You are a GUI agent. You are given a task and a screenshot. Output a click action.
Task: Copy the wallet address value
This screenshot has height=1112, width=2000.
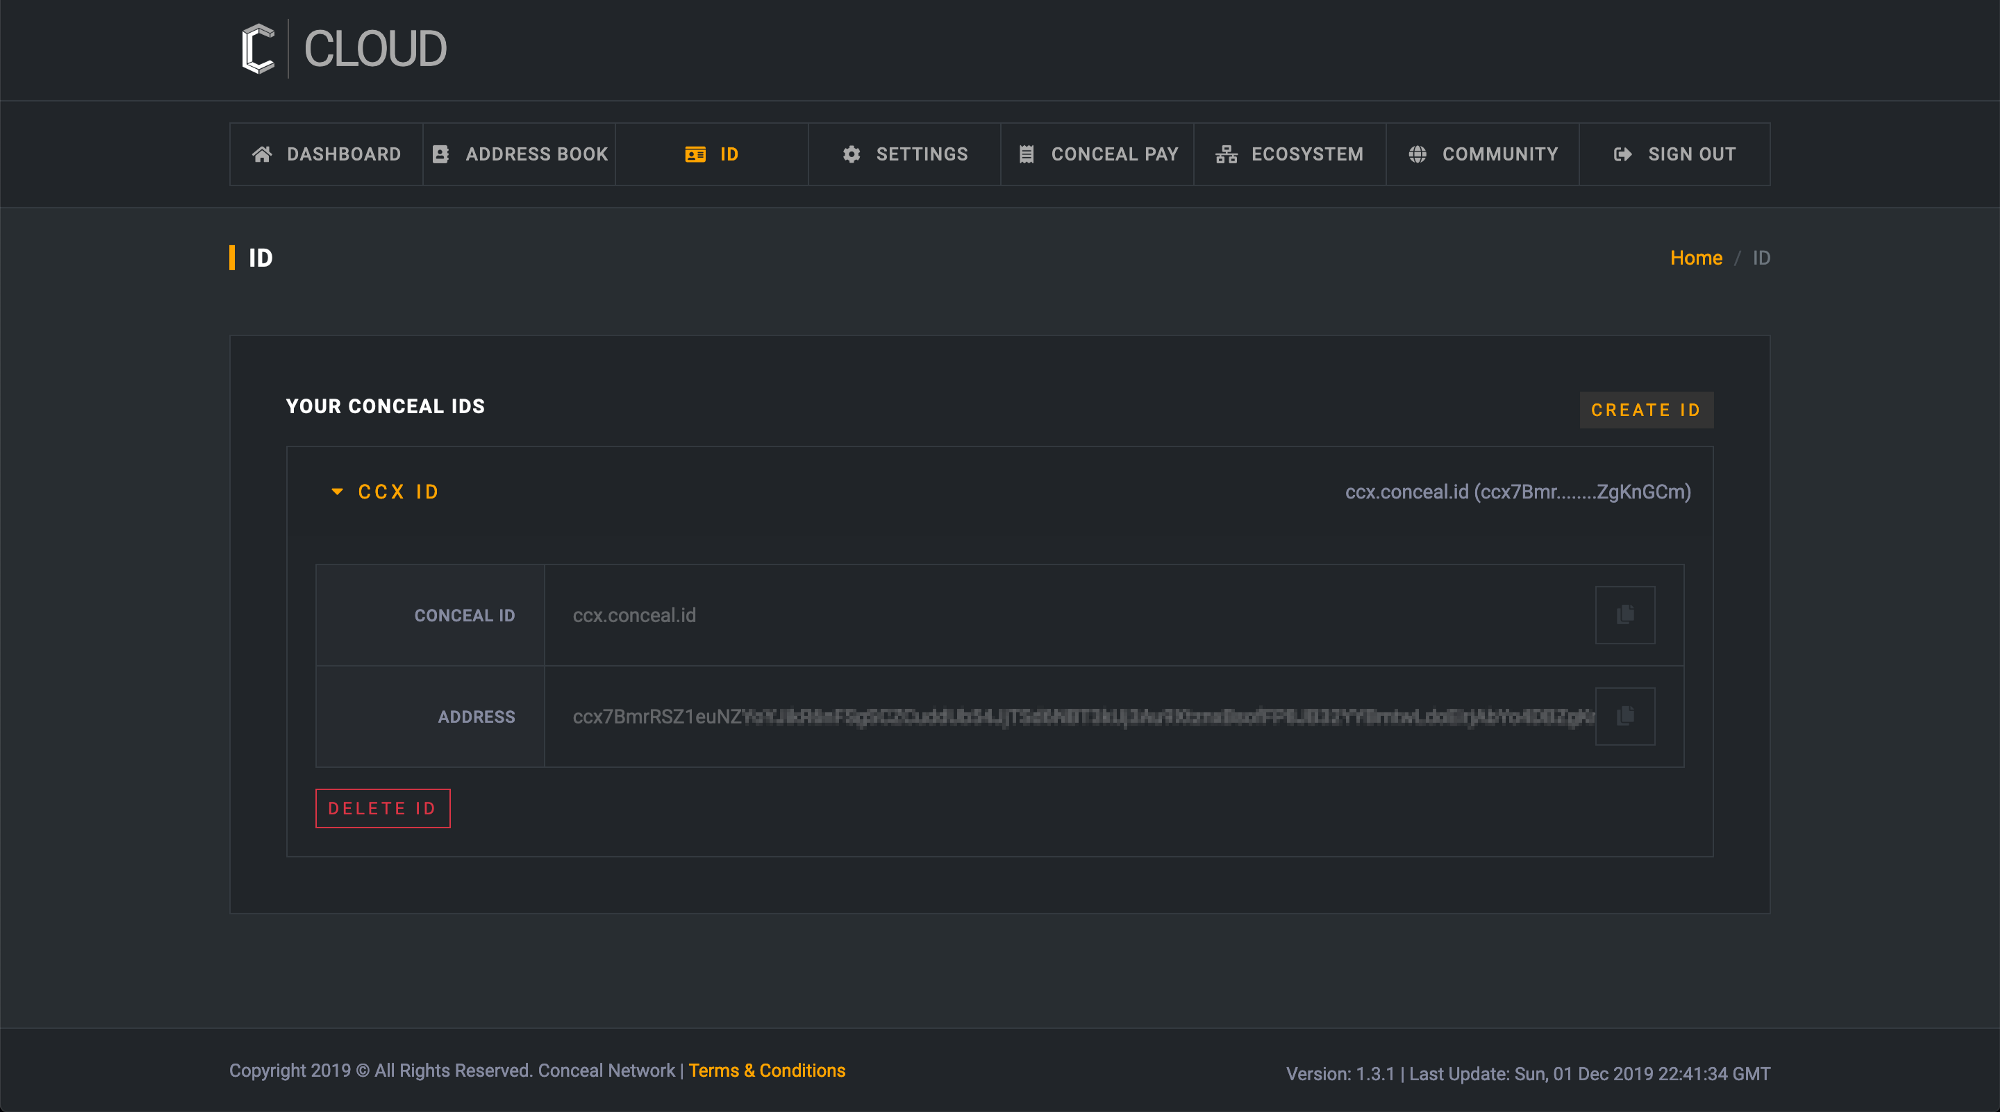1625,716
